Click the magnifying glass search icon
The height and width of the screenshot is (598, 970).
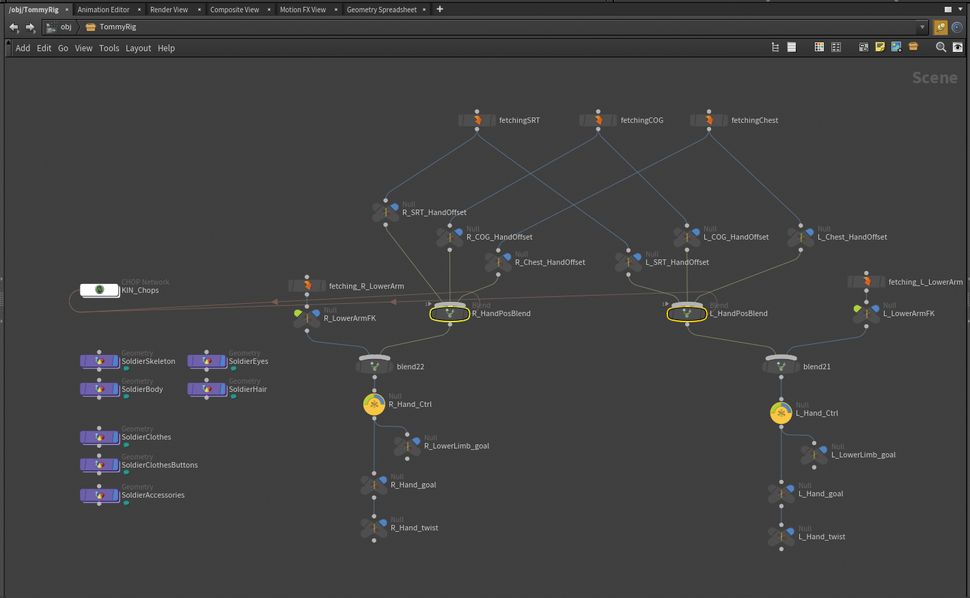point(941,46)
